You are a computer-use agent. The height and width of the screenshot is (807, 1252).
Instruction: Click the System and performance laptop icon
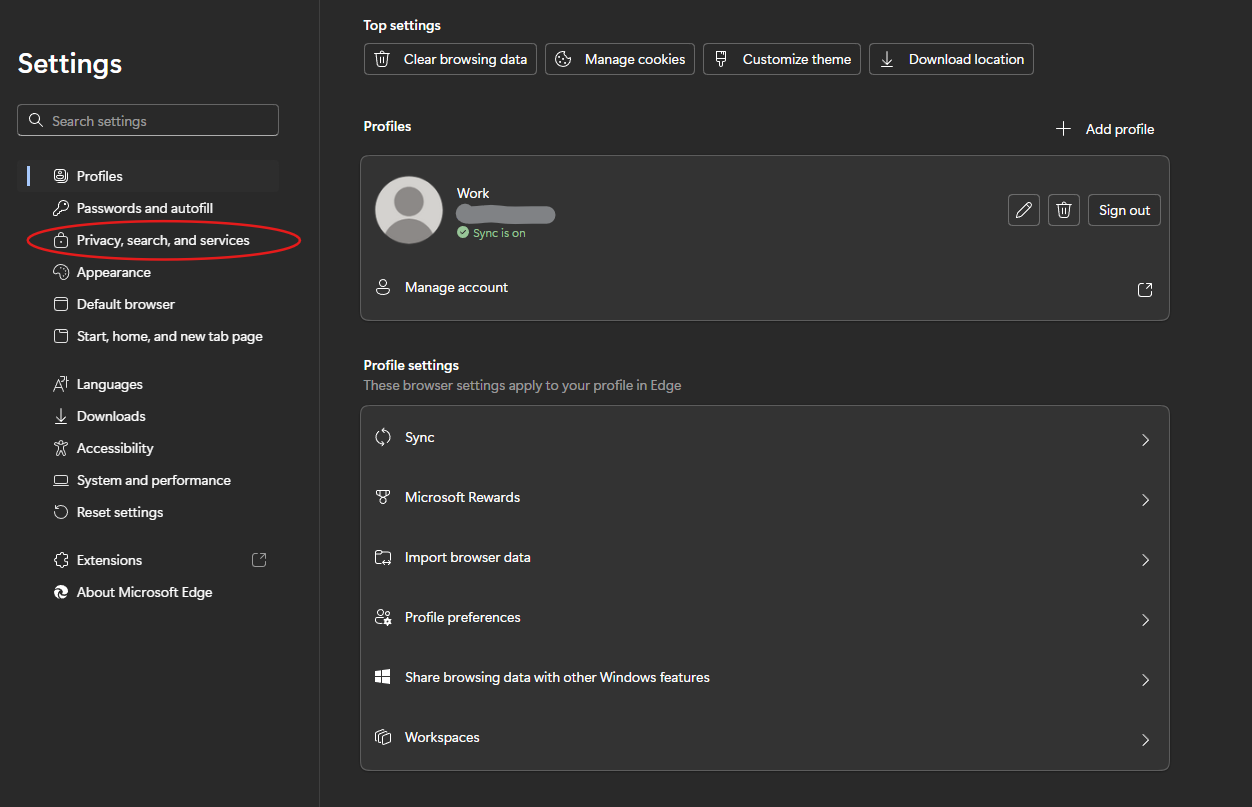tap(60, 480)
